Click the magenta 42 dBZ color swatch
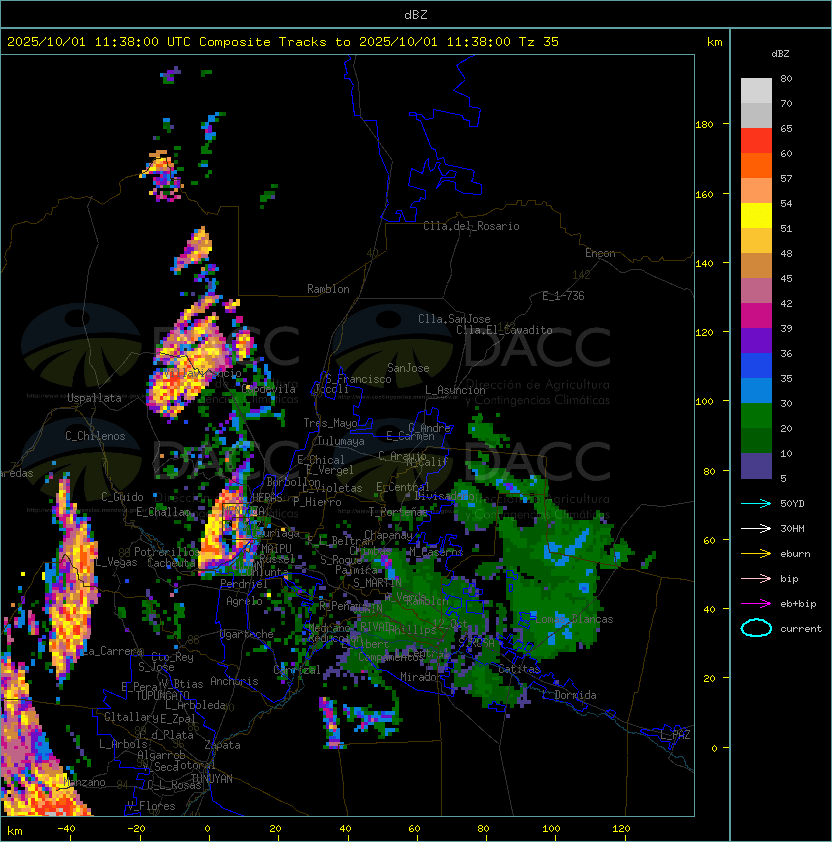The height and width of the screenshot is (842, 832). click(756, 316)
